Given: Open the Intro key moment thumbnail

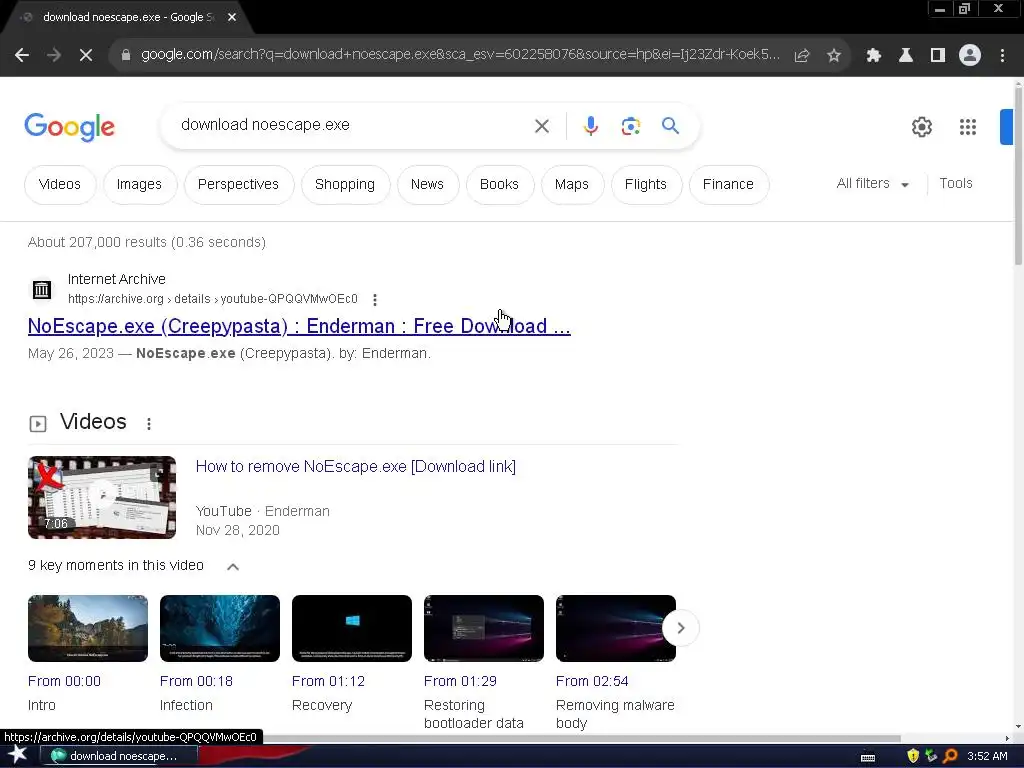Looking at the screenshot, I should [x=88, y=628].
